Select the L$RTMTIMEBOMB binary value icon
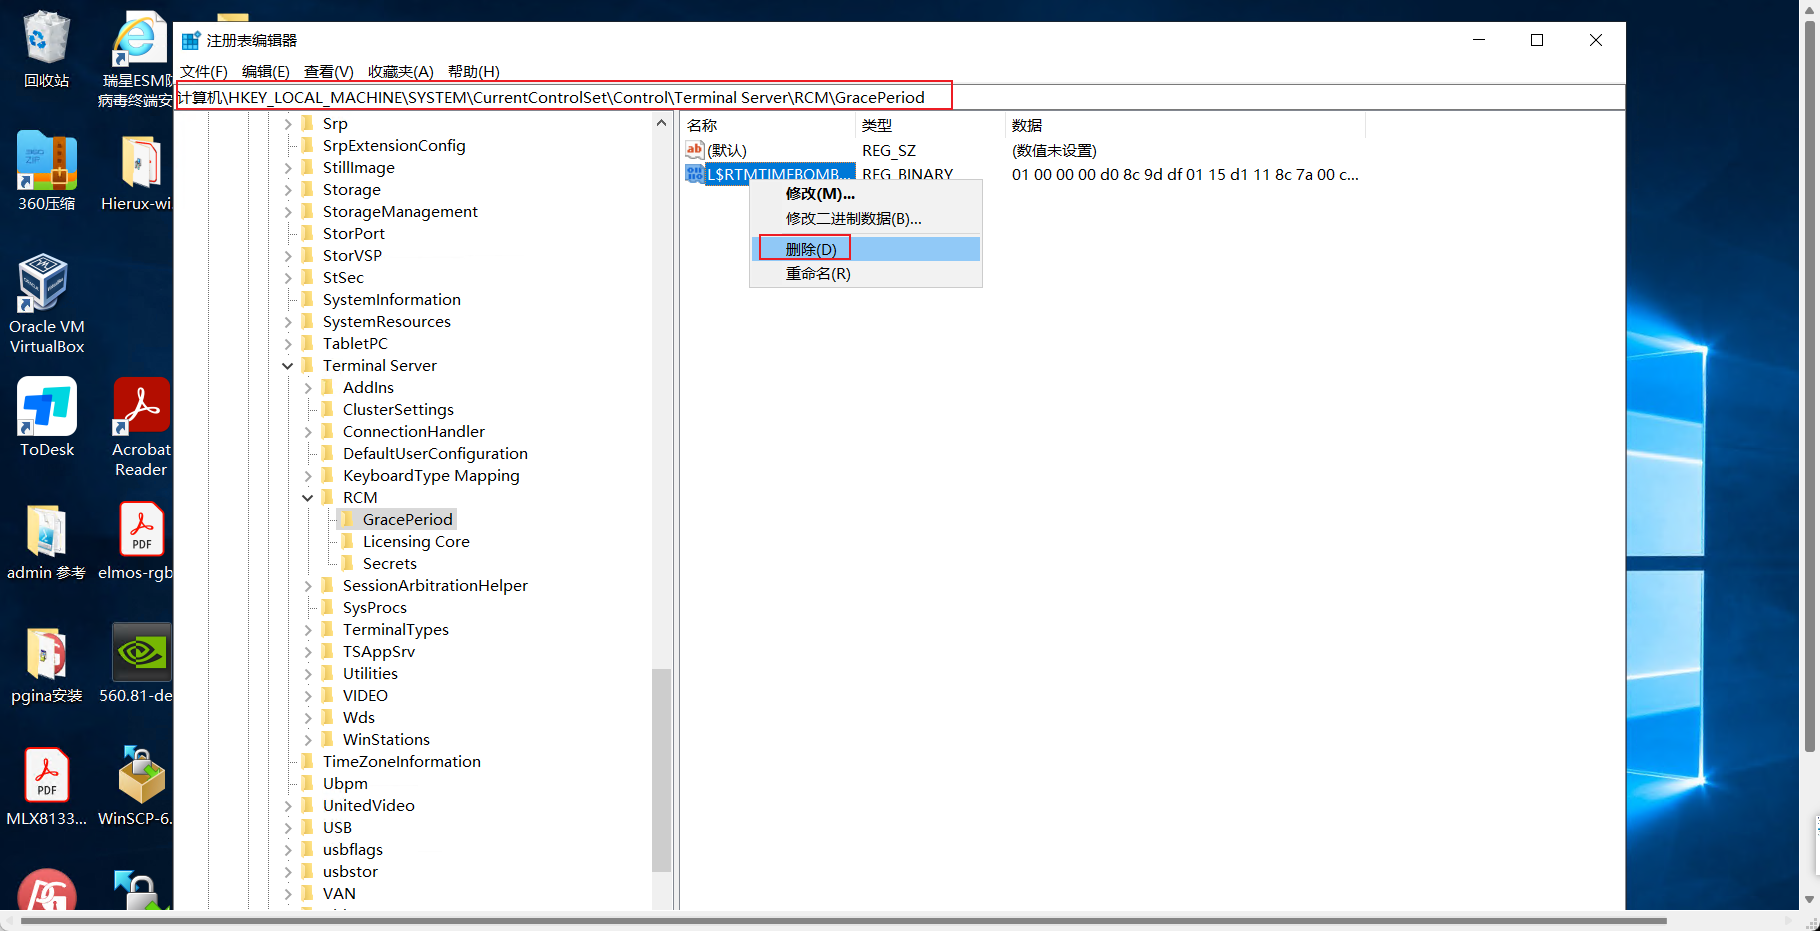Screen dimensions: 1820x931 (695, 173)
